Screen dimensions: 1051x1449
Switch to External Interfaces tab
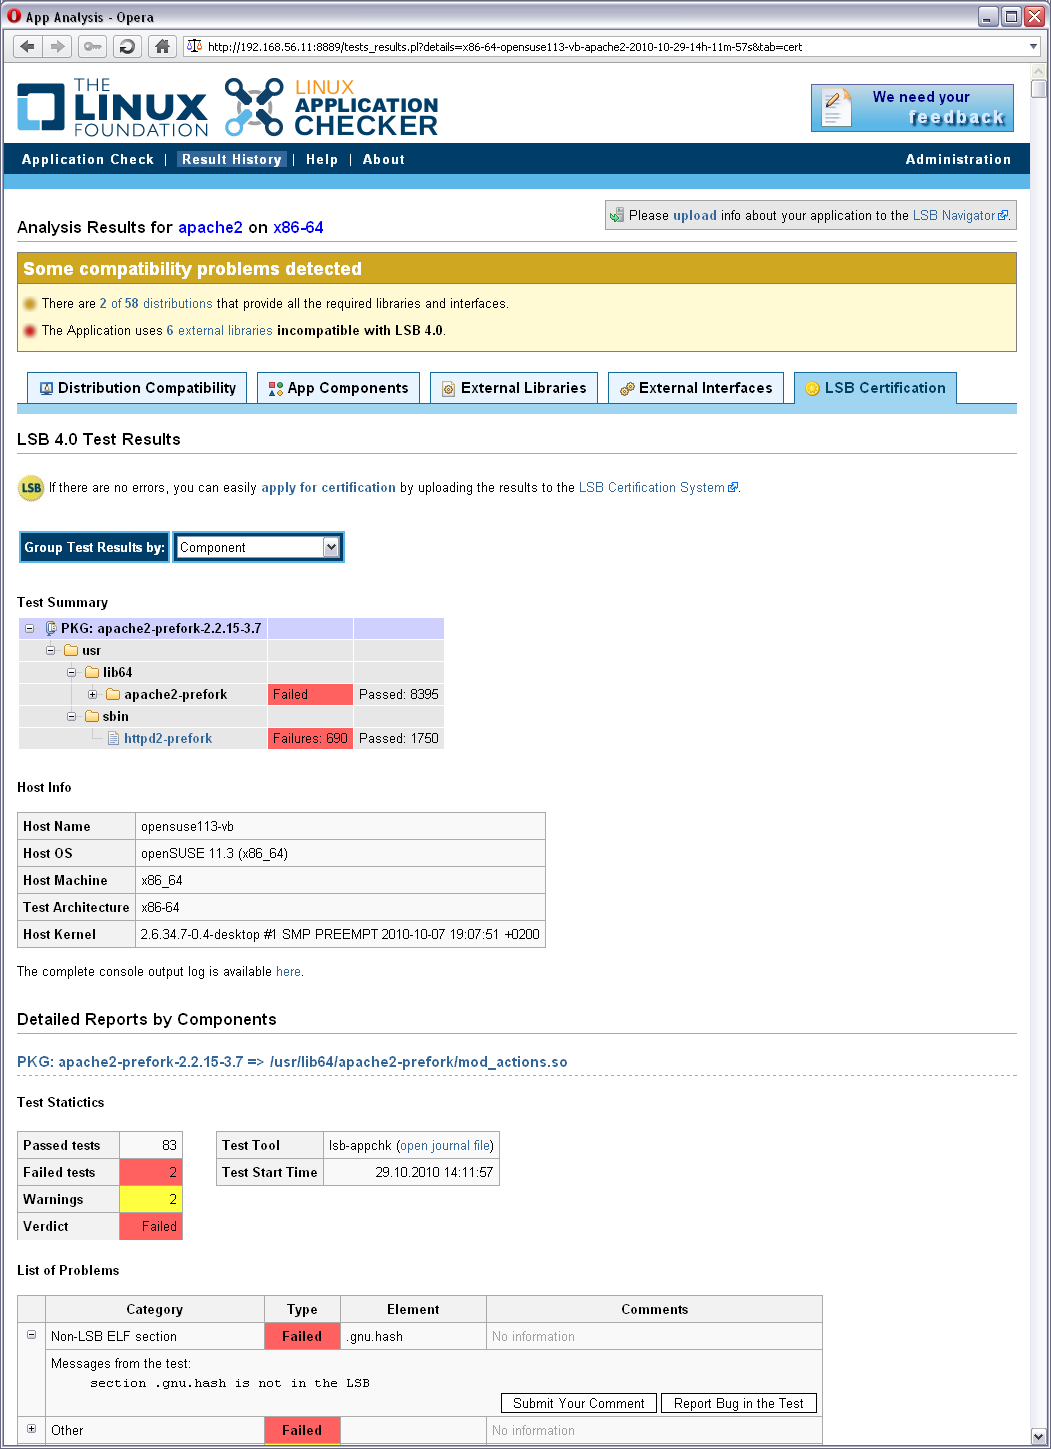click(696, 388)
